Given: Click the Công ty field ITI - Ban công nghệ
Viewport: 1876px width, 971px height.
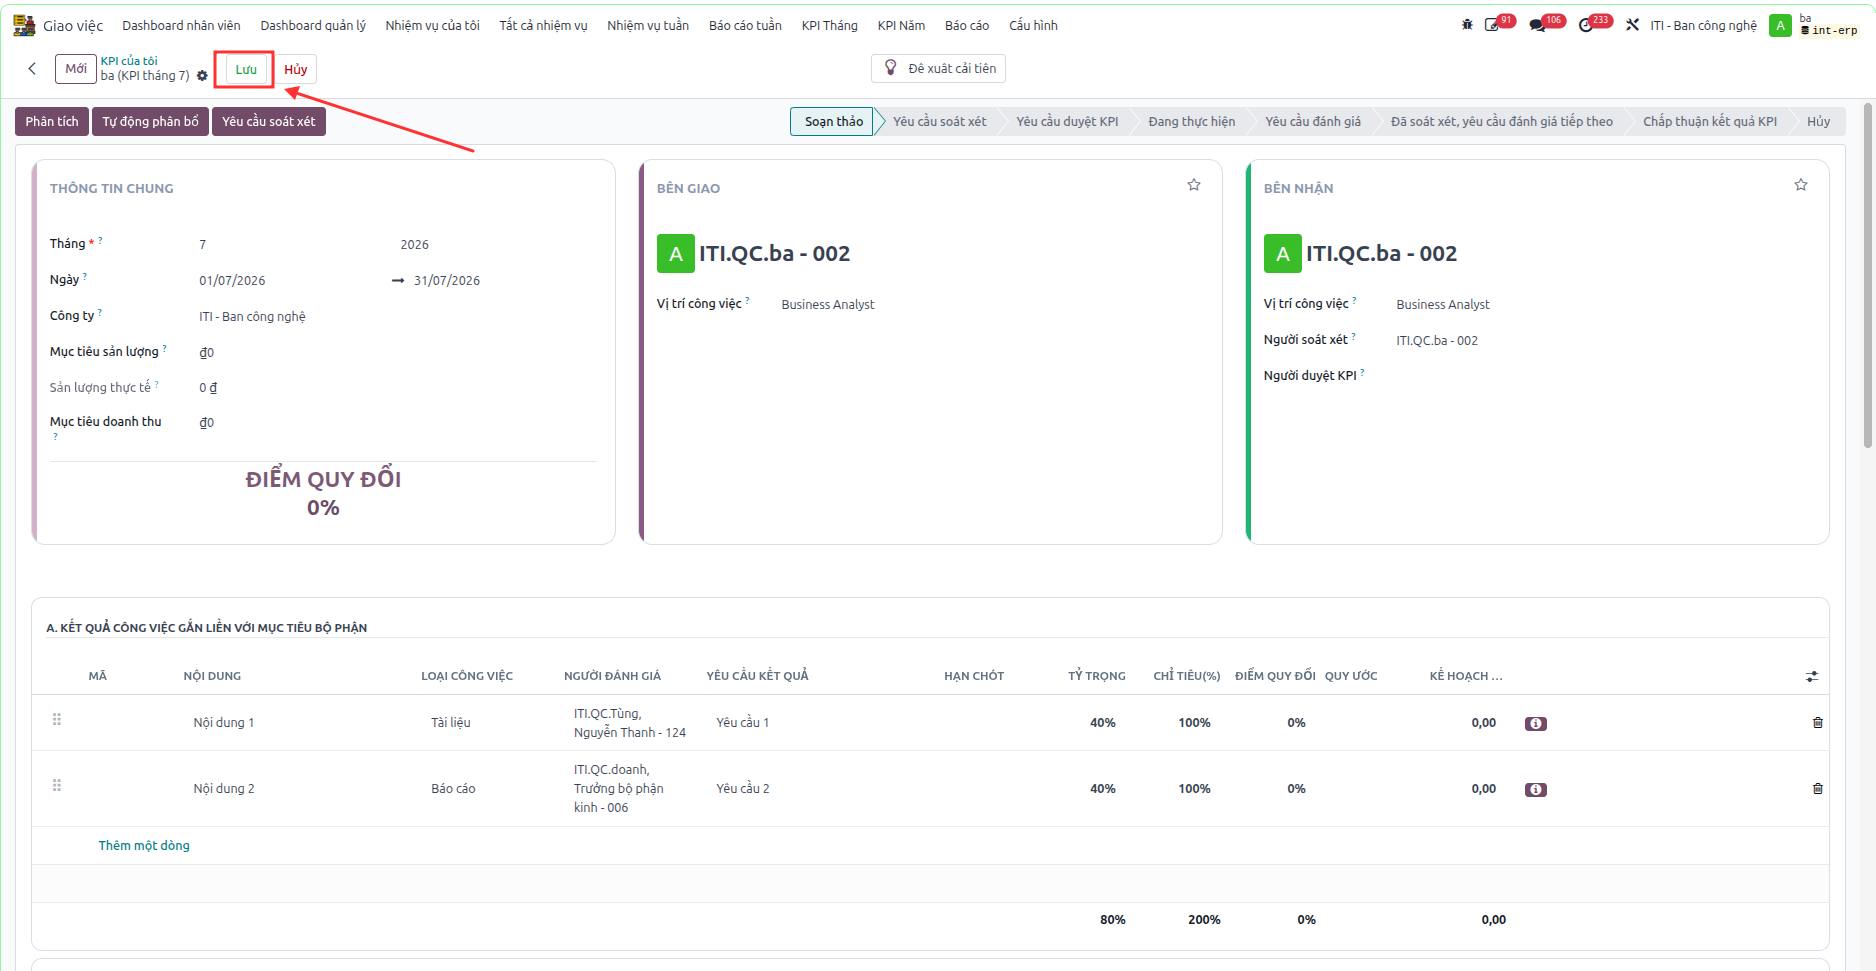Looking at the screenshot, I should click(x=252, y=316).
